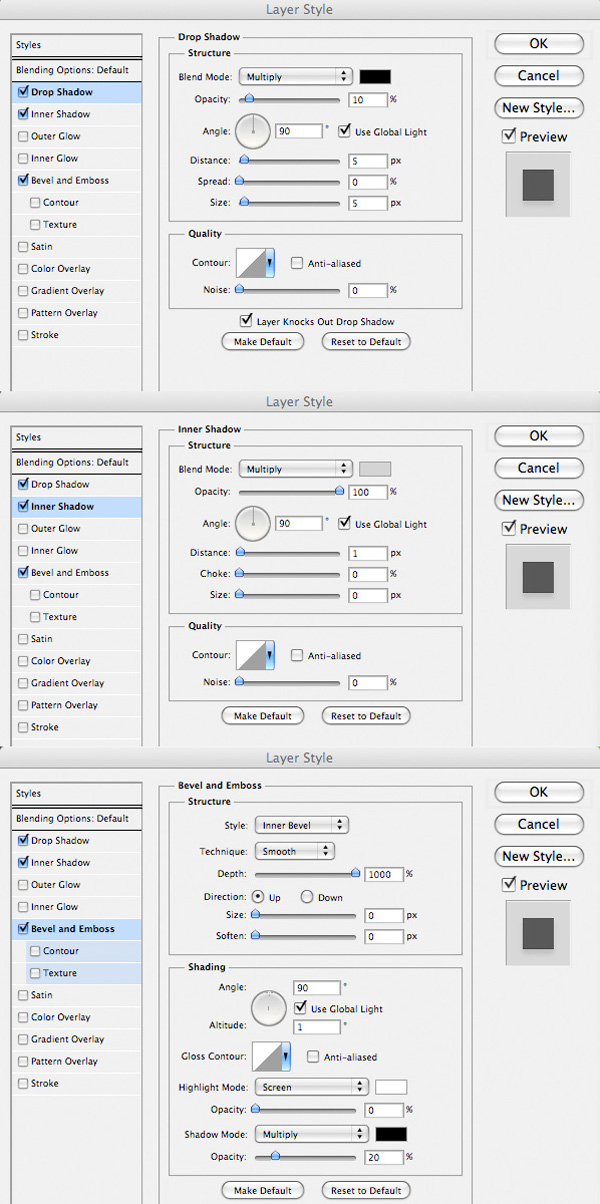Click the gray Inner Shadow color swatch
Image resolution: width=600 pixels, height=1204 pixels.
375,468
